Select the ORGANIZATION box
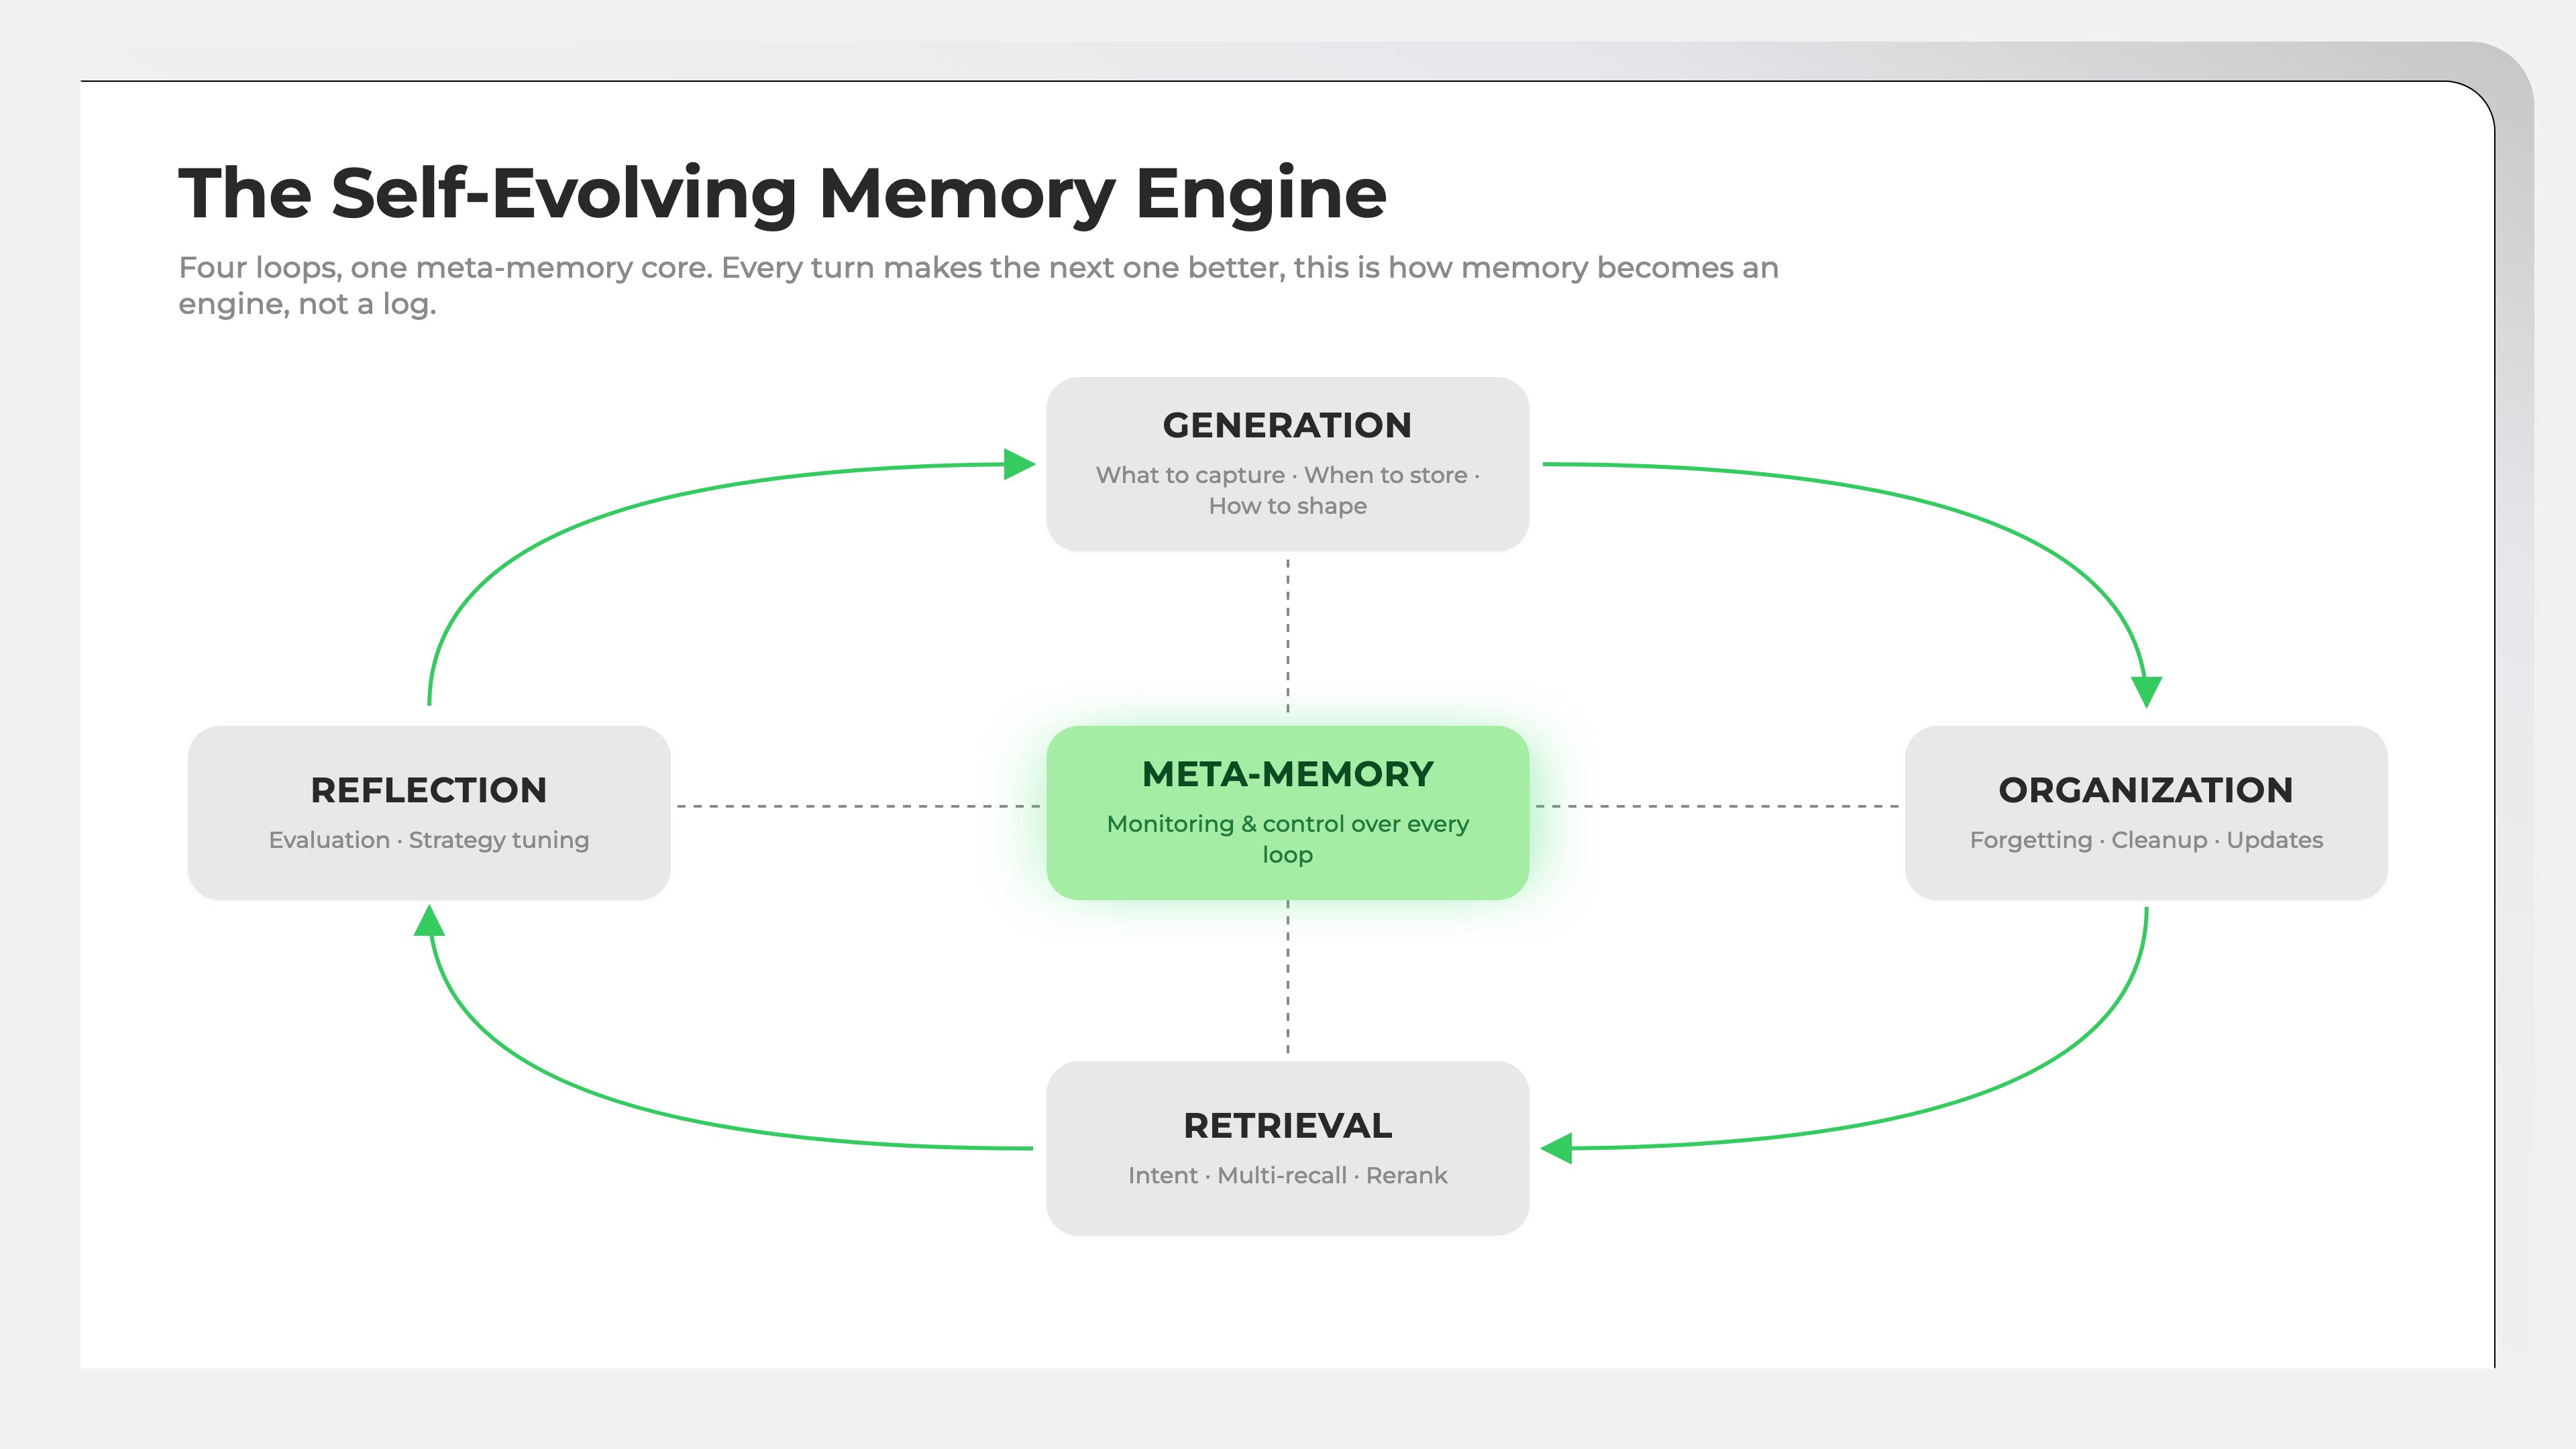The image size is (2576, 1449). click(2146, 813)
